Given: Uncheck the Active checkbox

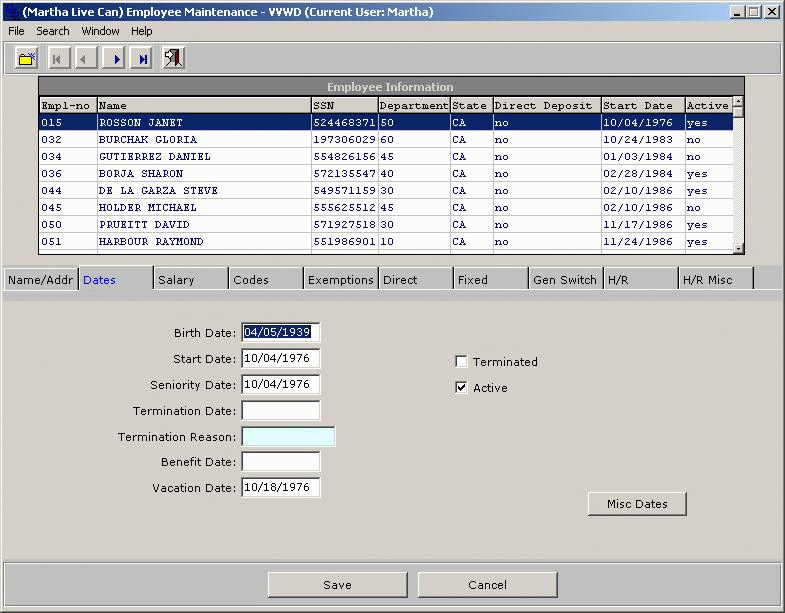Looking at the screenshot, I should point(461,388).
